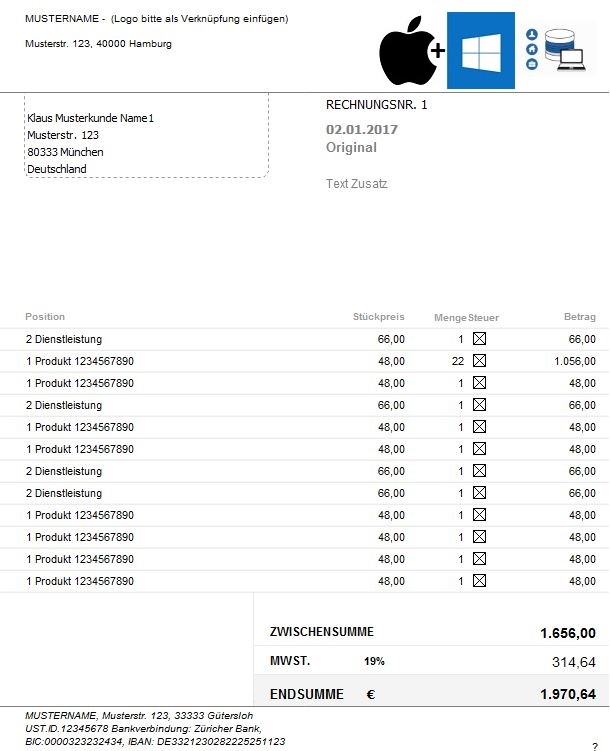610x751 pixels.
Task: Click the euro symbol beside ENDSUMME
Action: [x=371, y=694]
